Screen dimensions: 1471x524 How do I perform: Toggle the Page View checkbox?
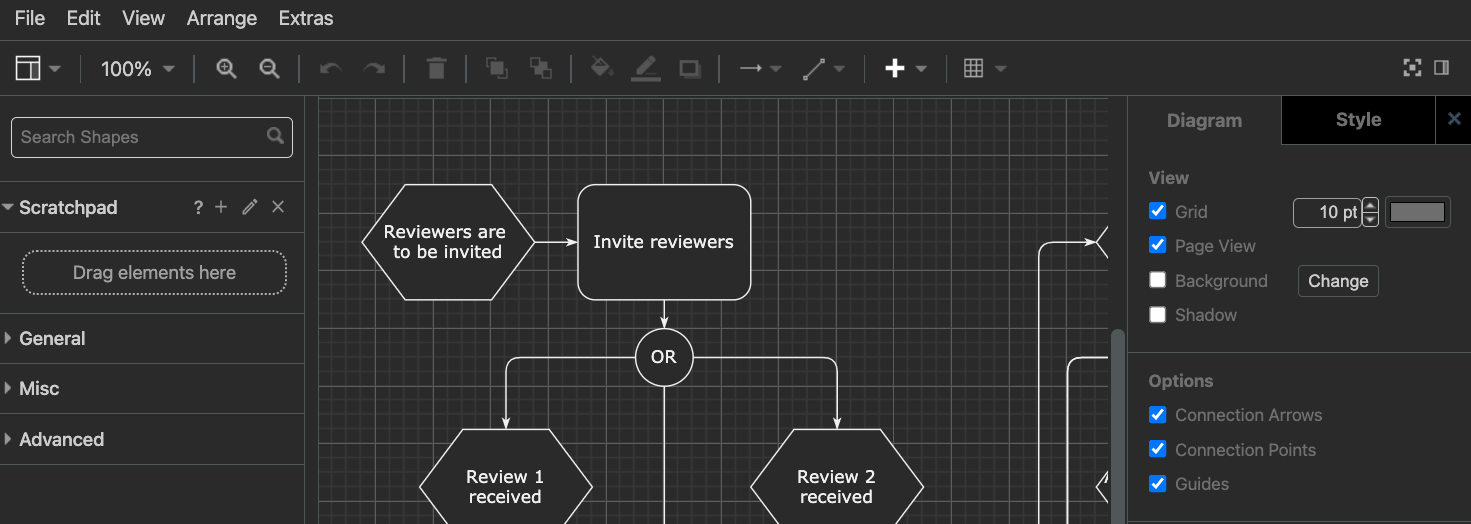pos(1158,245)
